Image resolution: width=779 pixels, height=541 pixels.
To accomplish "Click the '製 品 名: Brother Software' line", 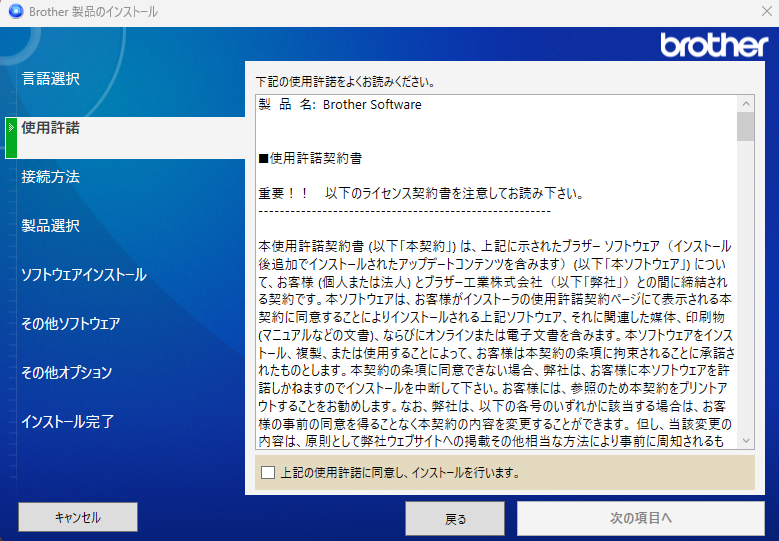I will click(x=340, y=104).
